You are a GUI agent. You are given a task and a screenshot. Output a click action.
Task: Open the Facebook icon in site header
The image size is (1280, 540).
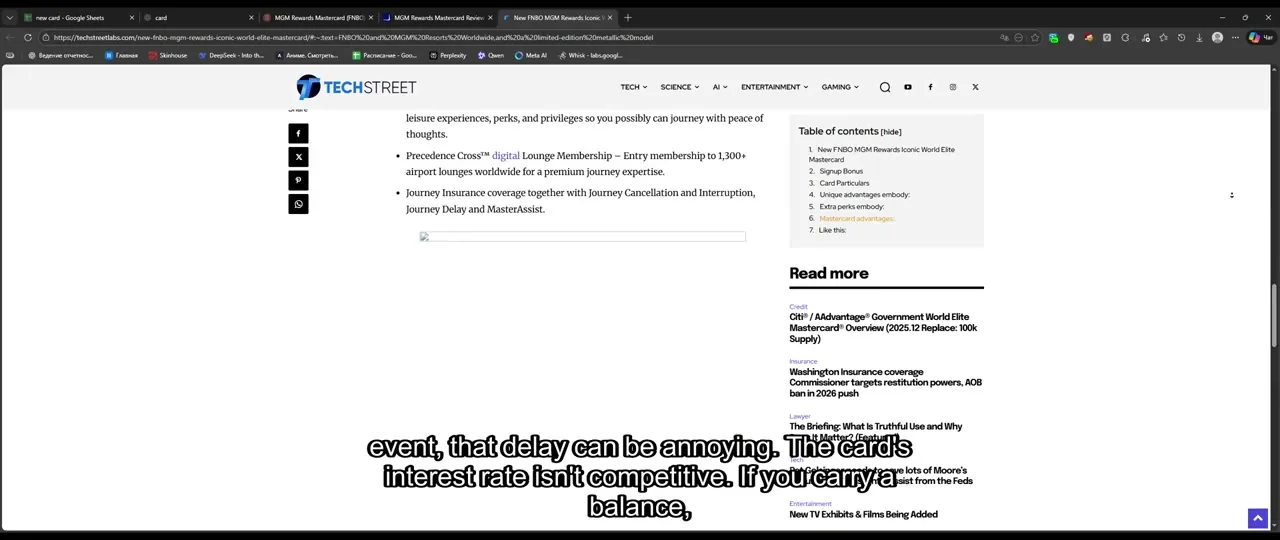click(930, 87)
